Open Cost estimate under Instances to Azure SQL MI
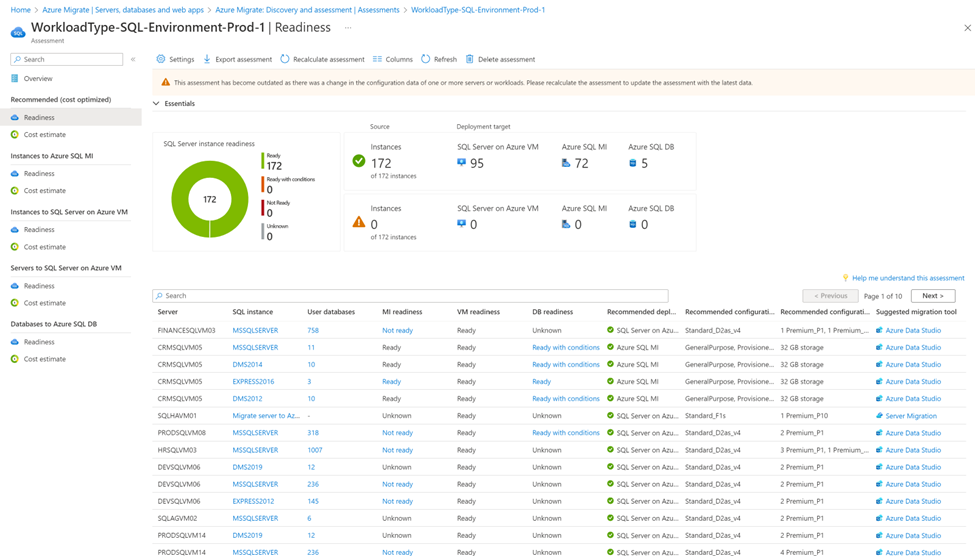The height and width of the screenshot is (556, 975). [x=45, y=190]
